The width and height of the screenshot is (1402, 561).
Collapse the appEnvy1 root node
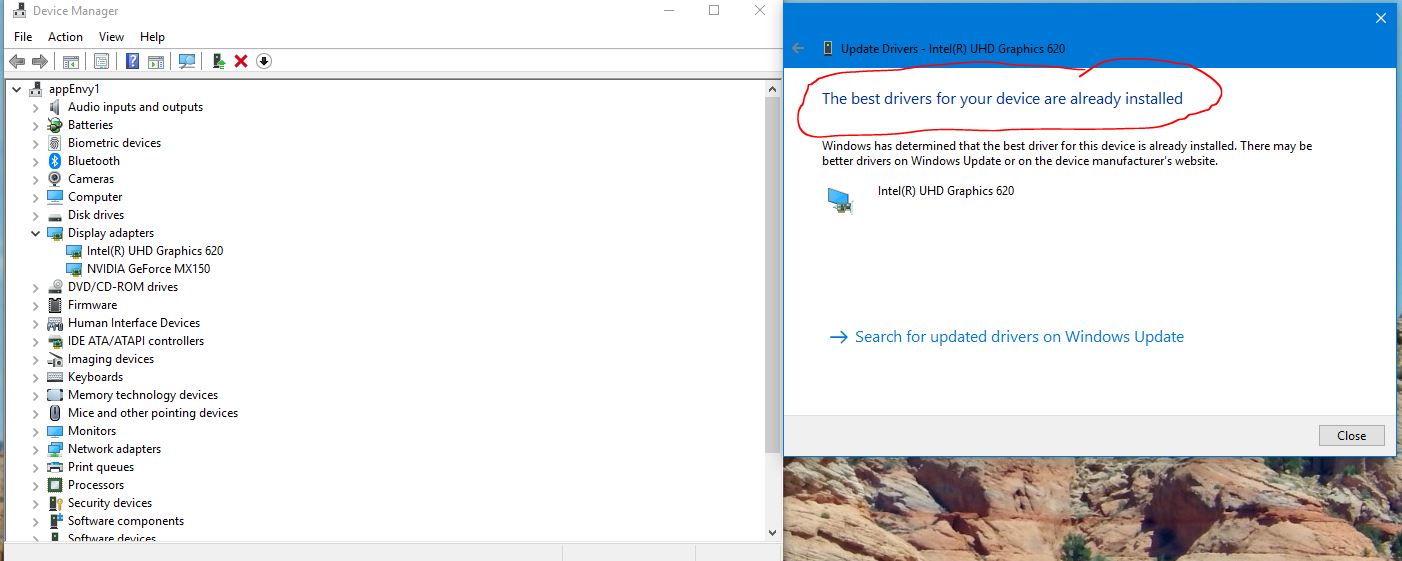tap(17, 89)
